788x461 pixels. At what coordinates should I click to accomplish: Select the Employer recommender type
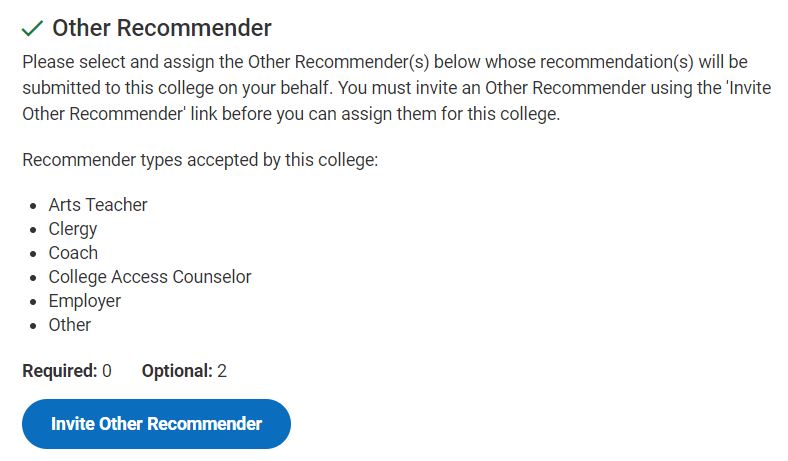pos(85,301)
